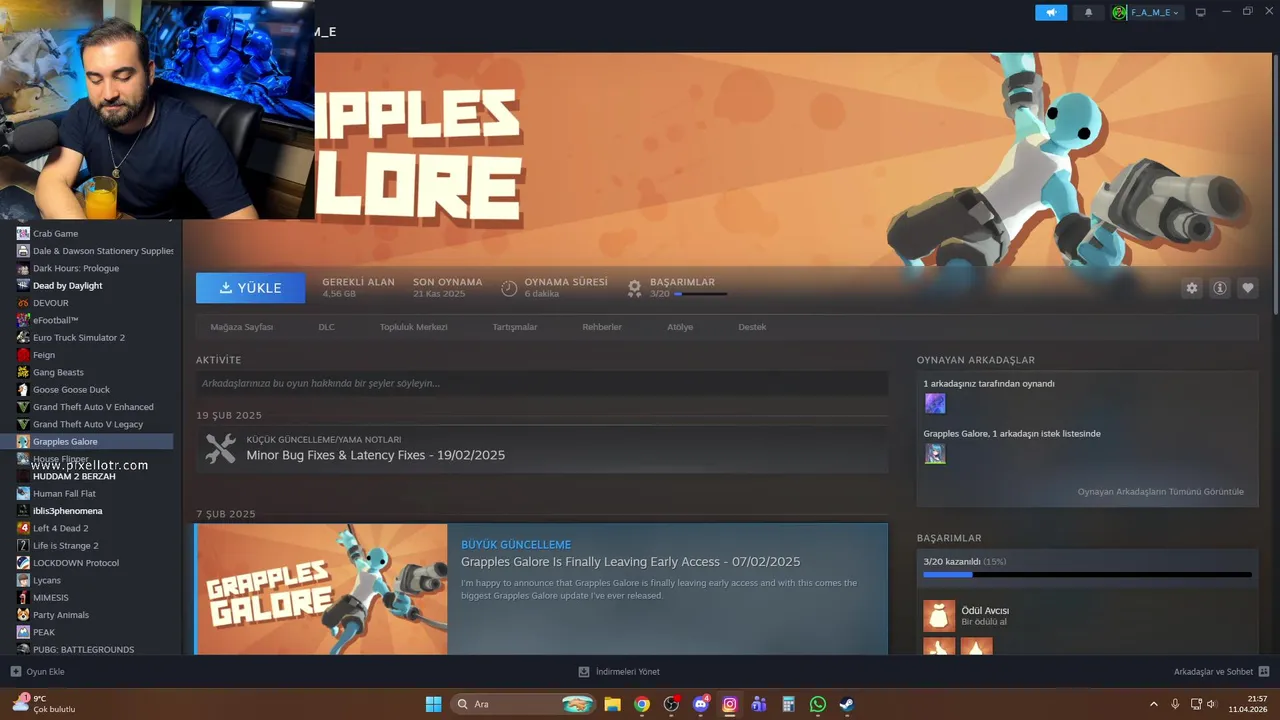Open the Topluluk Merkezi tab
The height and width of the screenshot is (720, 1280).
413,327
